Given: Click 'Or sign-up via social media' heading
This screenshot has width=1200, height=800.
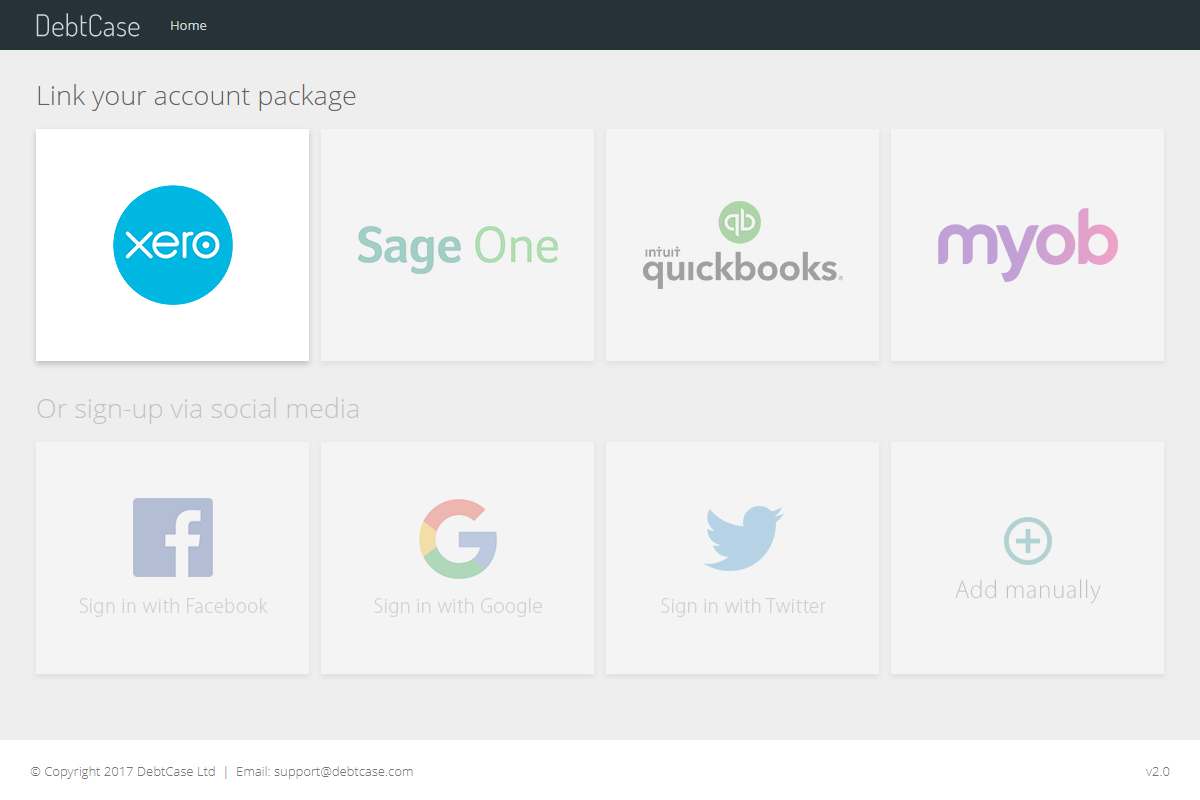Looking at the screenshot, I should (x=198, y=409).
